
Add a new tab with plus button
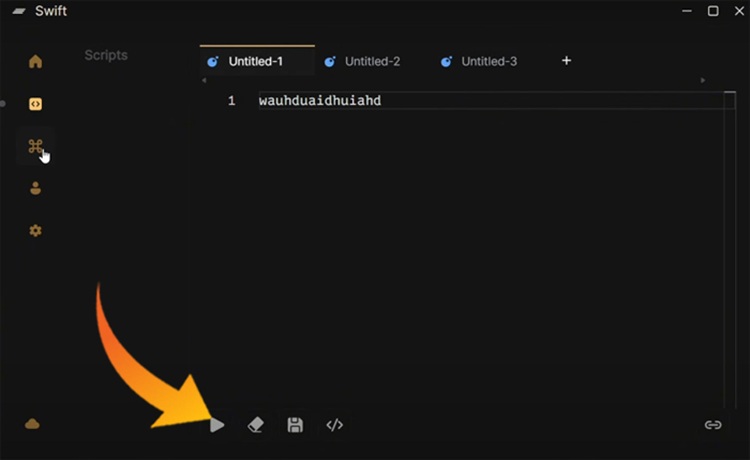click(x=566, y=61)
